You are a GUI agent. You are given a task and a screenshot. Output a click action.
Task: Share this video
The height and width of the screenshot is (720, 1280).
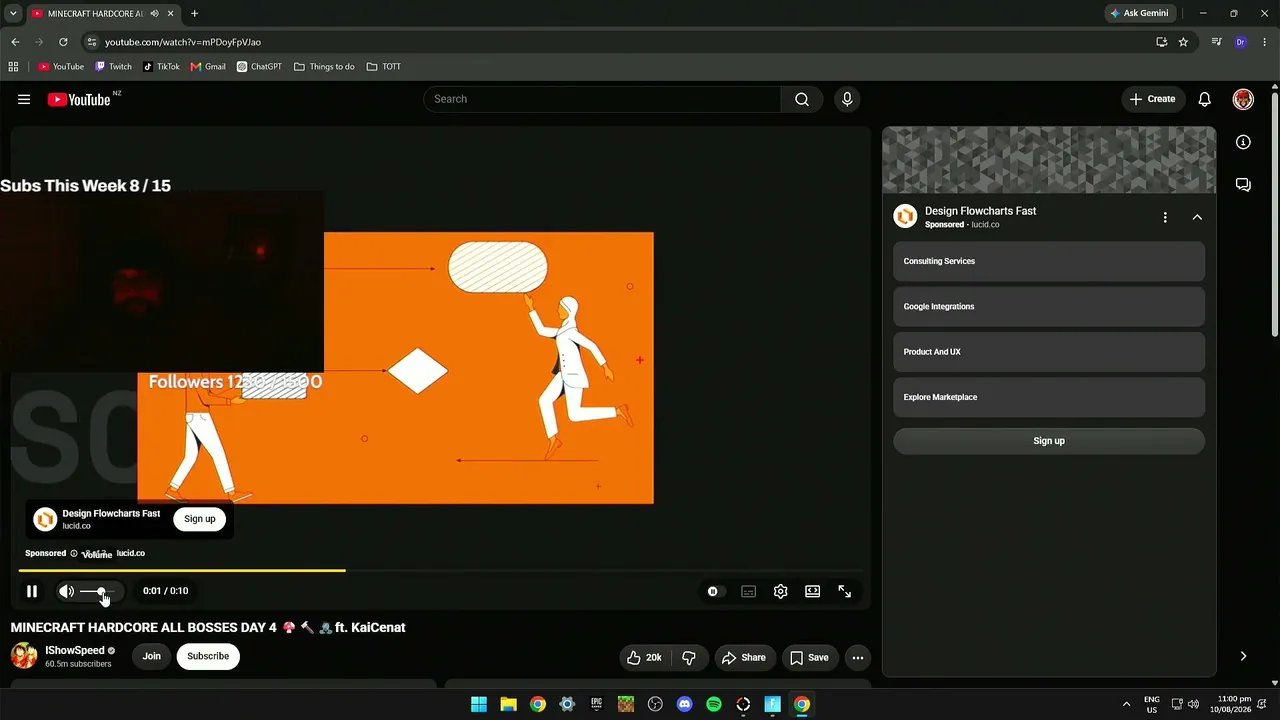coord(744,657)
